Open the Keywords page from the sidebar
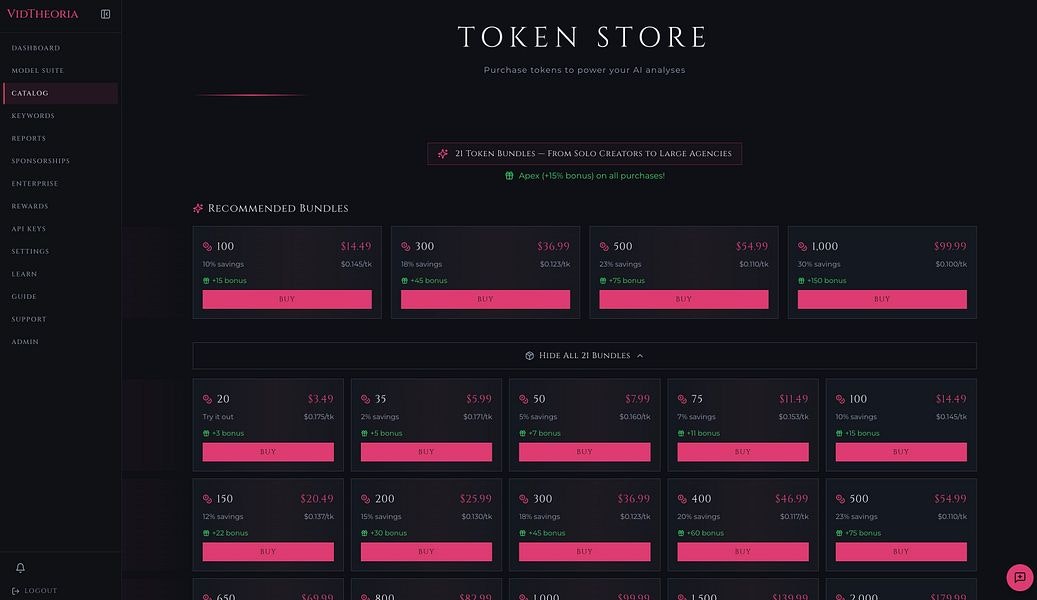1037x600 pixels. tap(32, 115)
